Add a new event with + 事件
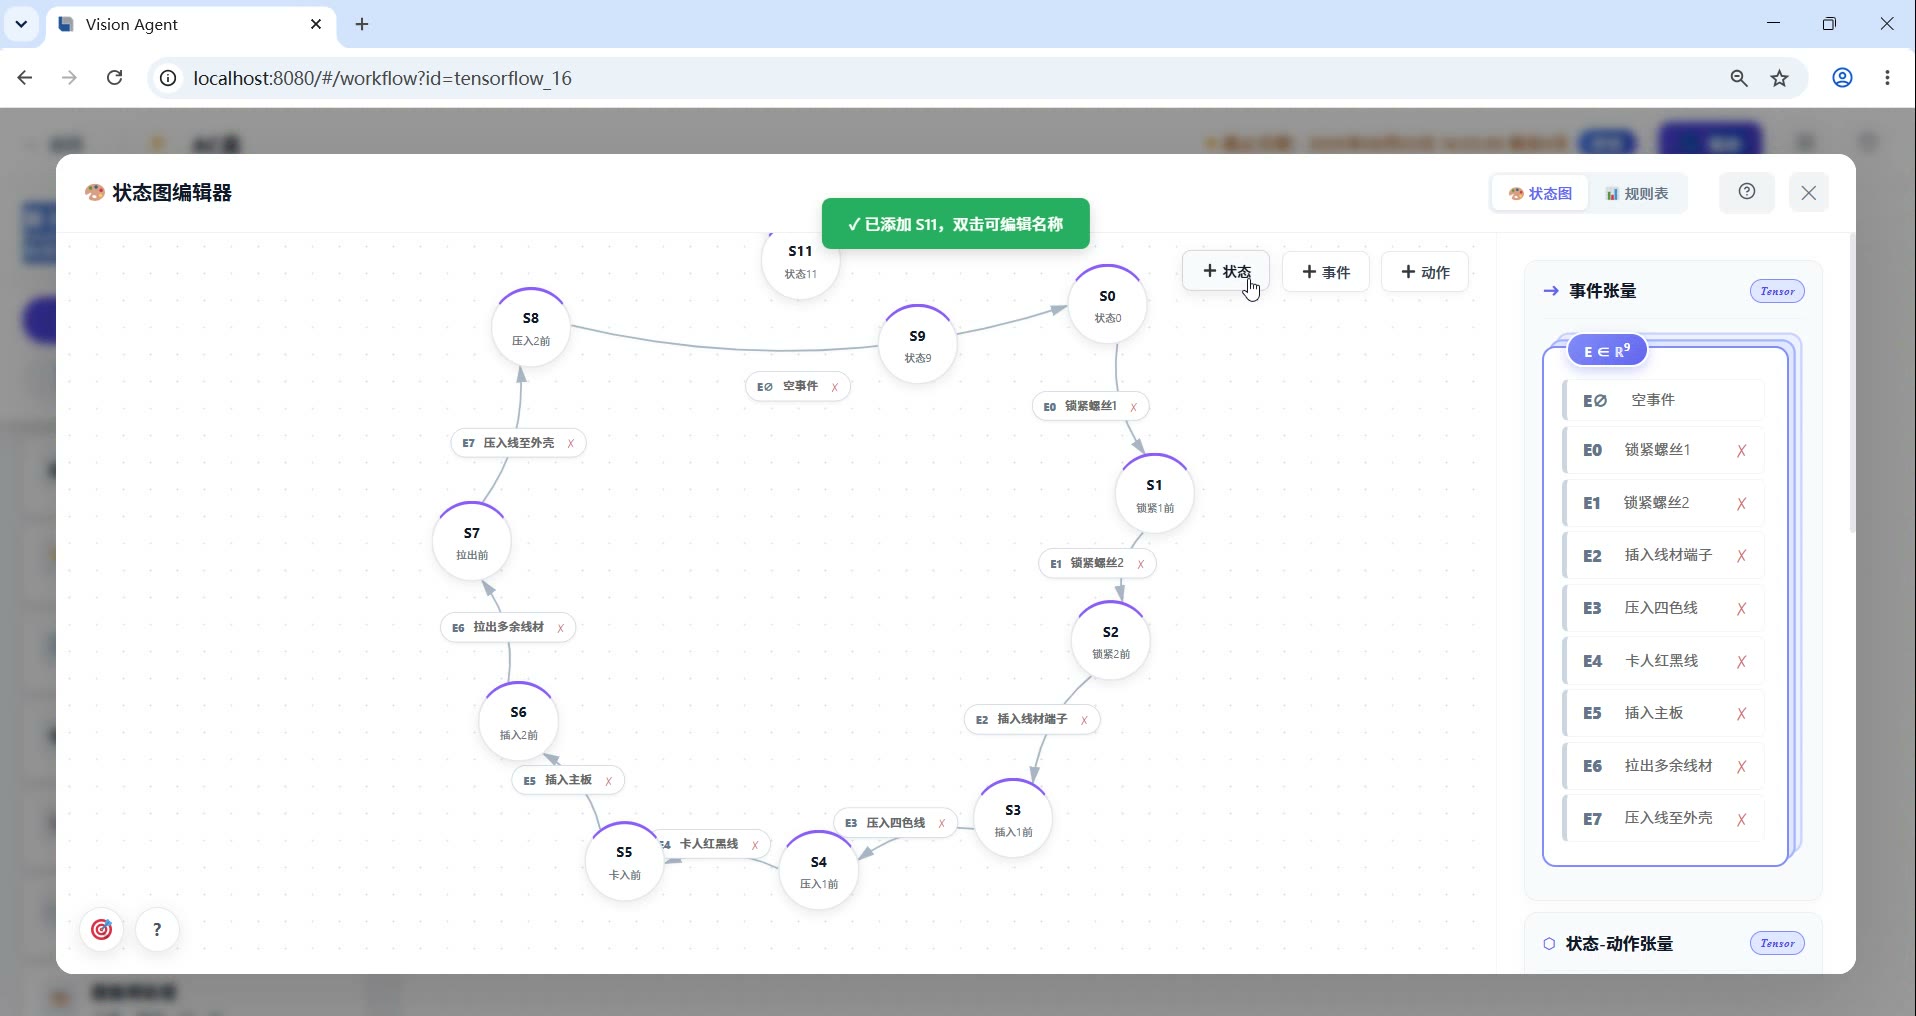The width and height of the screenshot is (1916, 1016). [1326, 272]
